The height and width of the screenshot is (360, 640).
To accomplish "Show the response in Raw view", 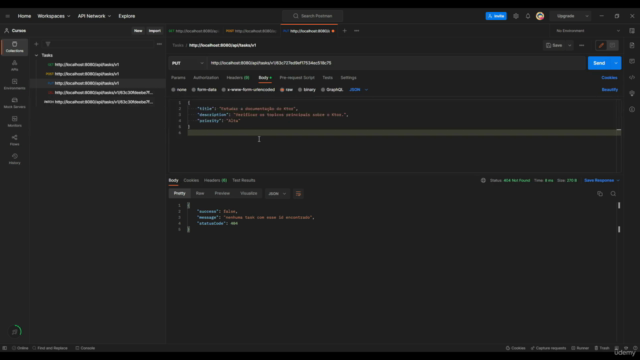I will click(200, 193).
